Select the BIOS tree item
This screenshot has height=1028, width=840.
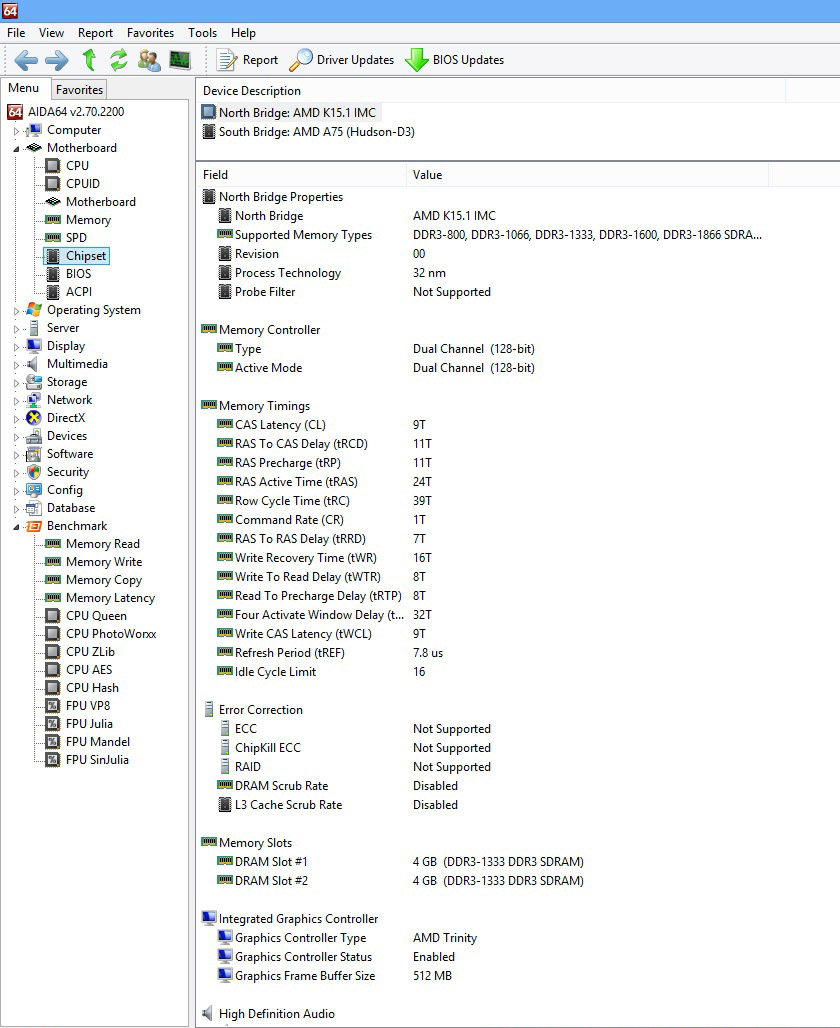coord(78,273)
